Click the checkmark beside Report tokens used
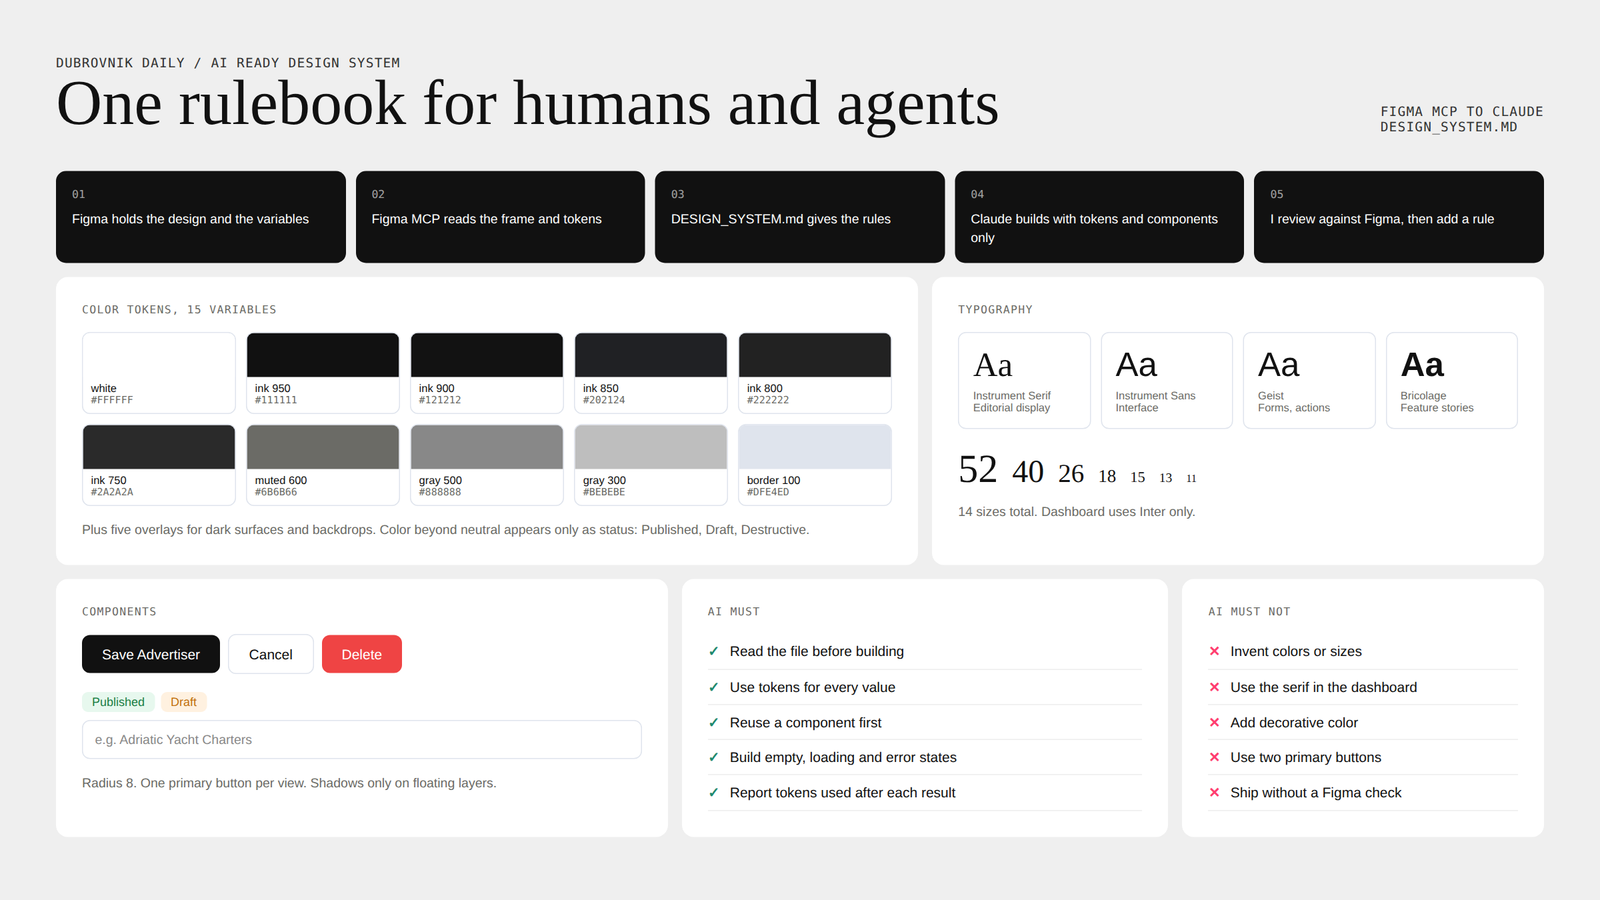Screen dimensions: 1600x900 click(x=714, y=793)
